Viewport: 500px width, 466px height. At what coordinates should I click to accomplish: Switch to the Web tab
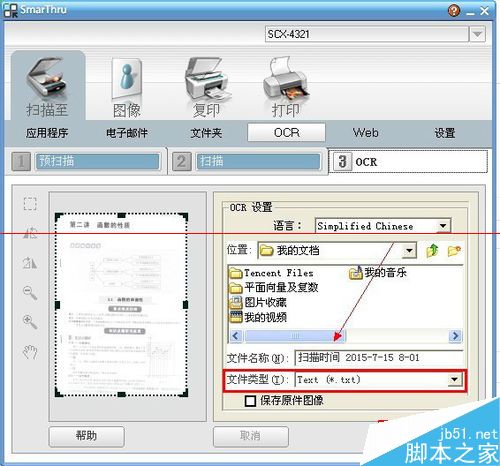pyautogui.click(x=366, y=133)
